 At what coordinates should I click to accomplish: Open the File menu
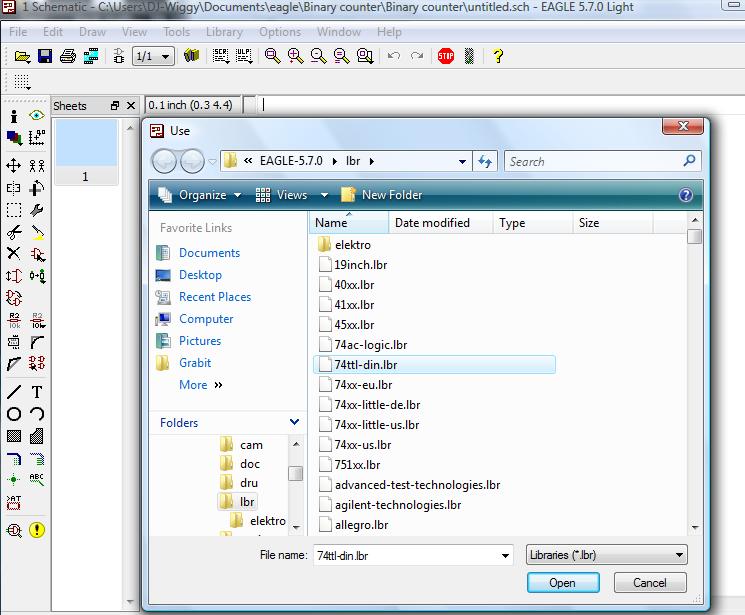coord(18,32)
